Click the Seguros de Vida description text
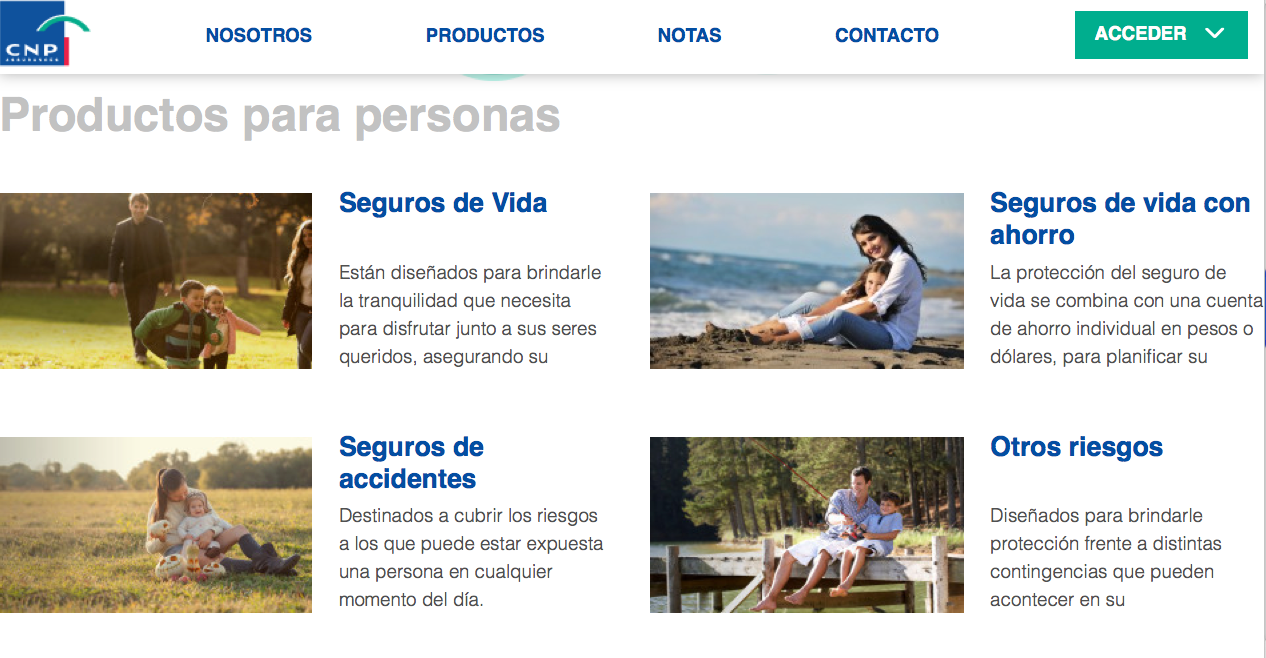 pos(470,314)
